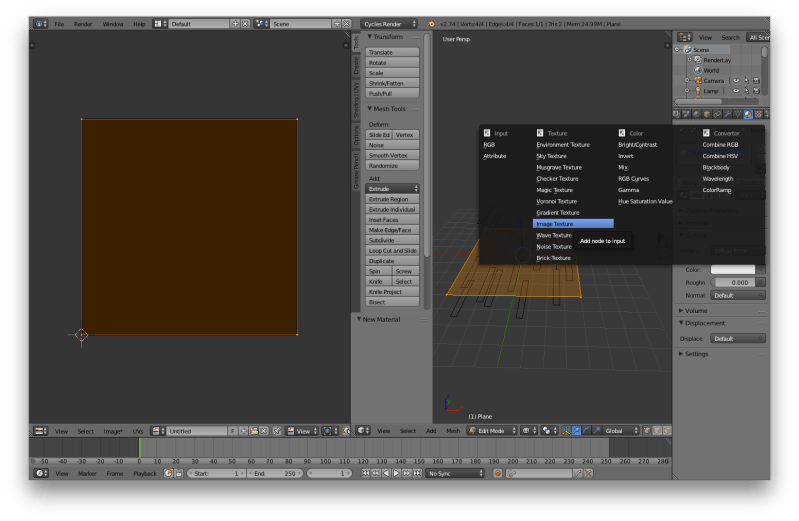Screen dimensions: 799x521
Task: Click the Subdivide button
Action: tap(392, 240)
